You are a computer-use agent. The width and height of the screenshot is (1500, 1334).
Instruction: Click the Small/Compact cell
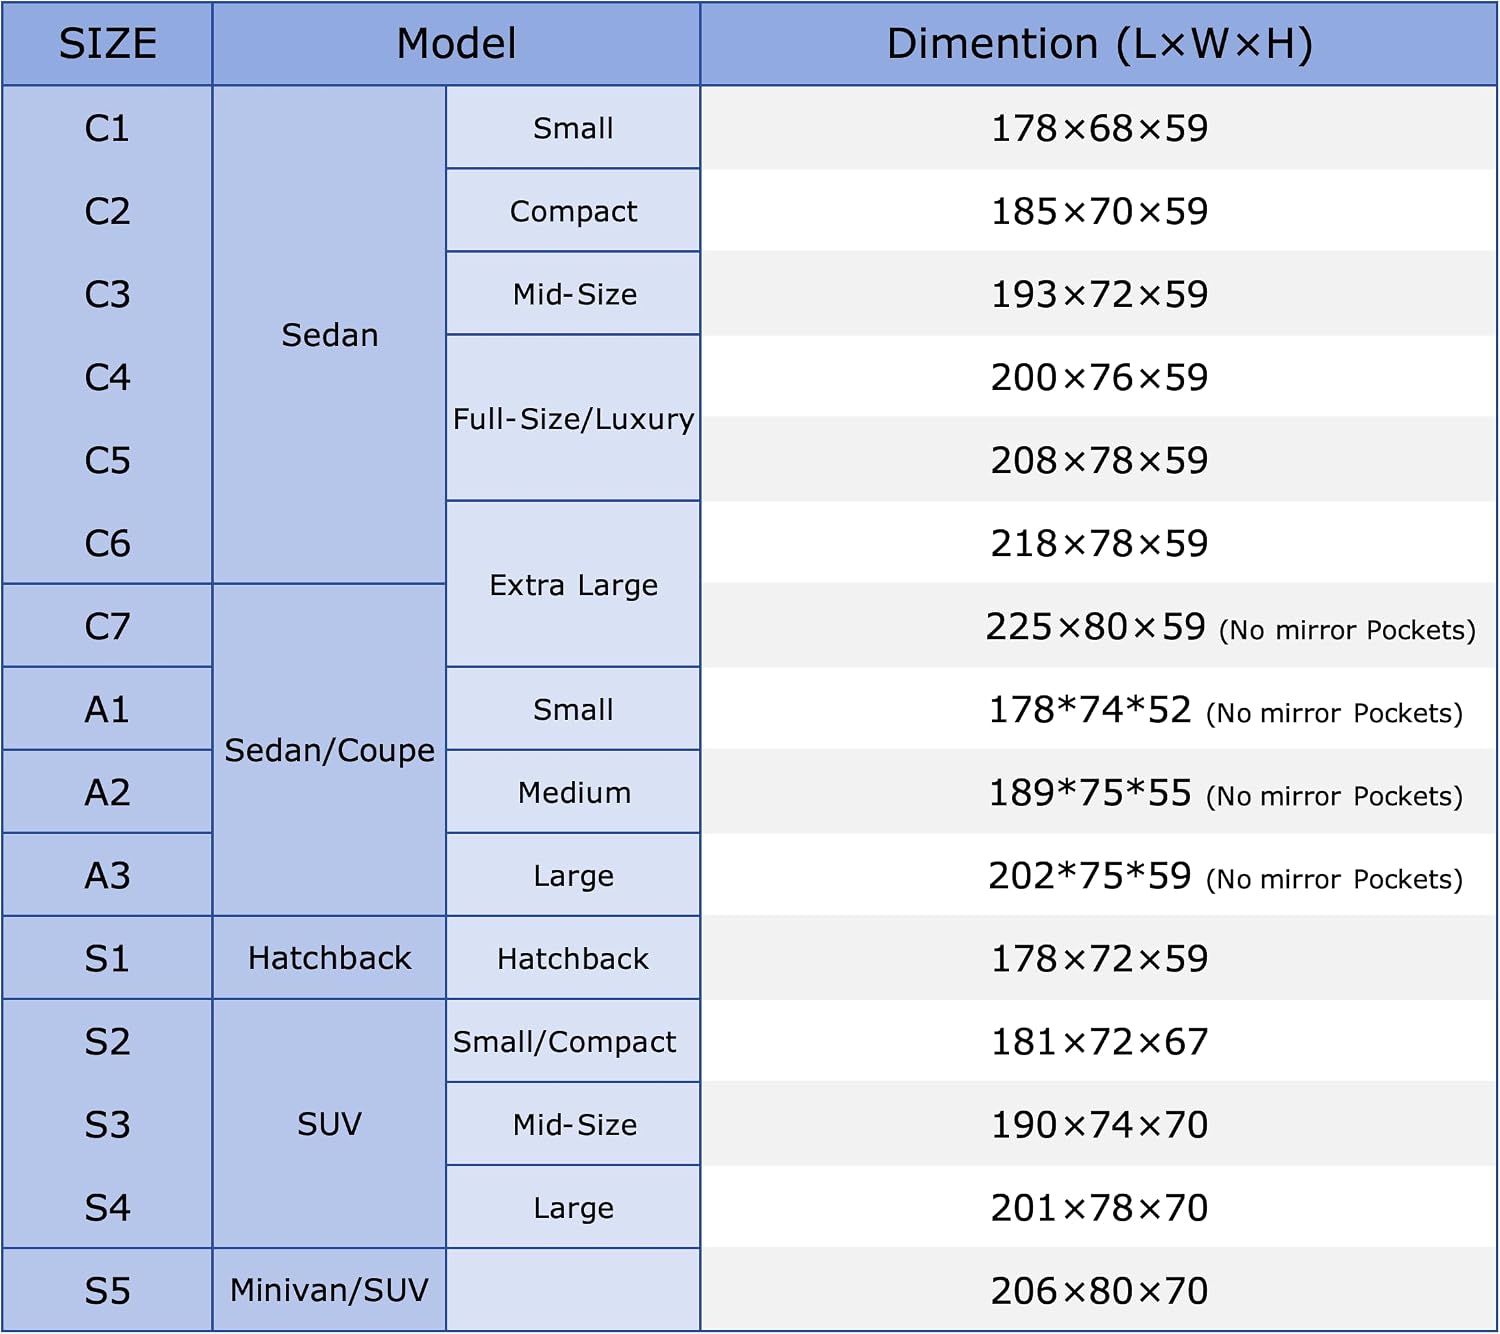(x=573, y=1041)
